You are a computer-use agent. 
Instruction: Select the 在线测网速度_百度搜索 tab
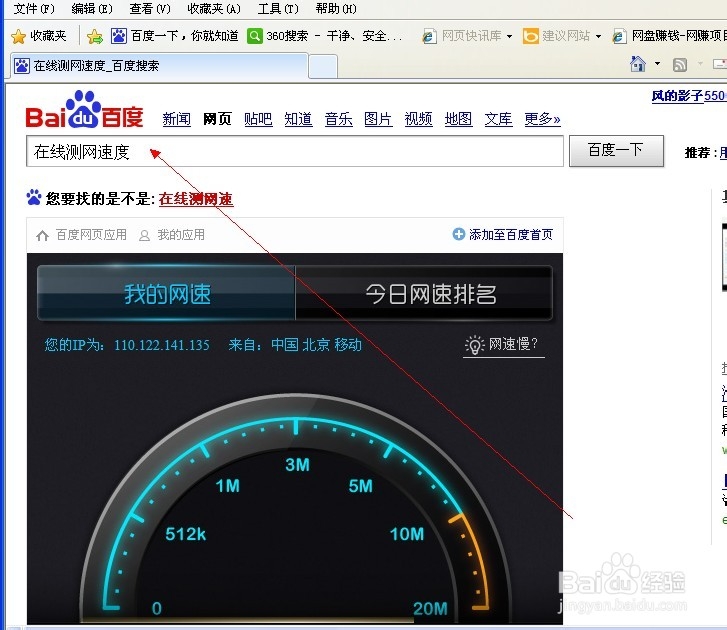pyautogui.click(x=159, y=66)
